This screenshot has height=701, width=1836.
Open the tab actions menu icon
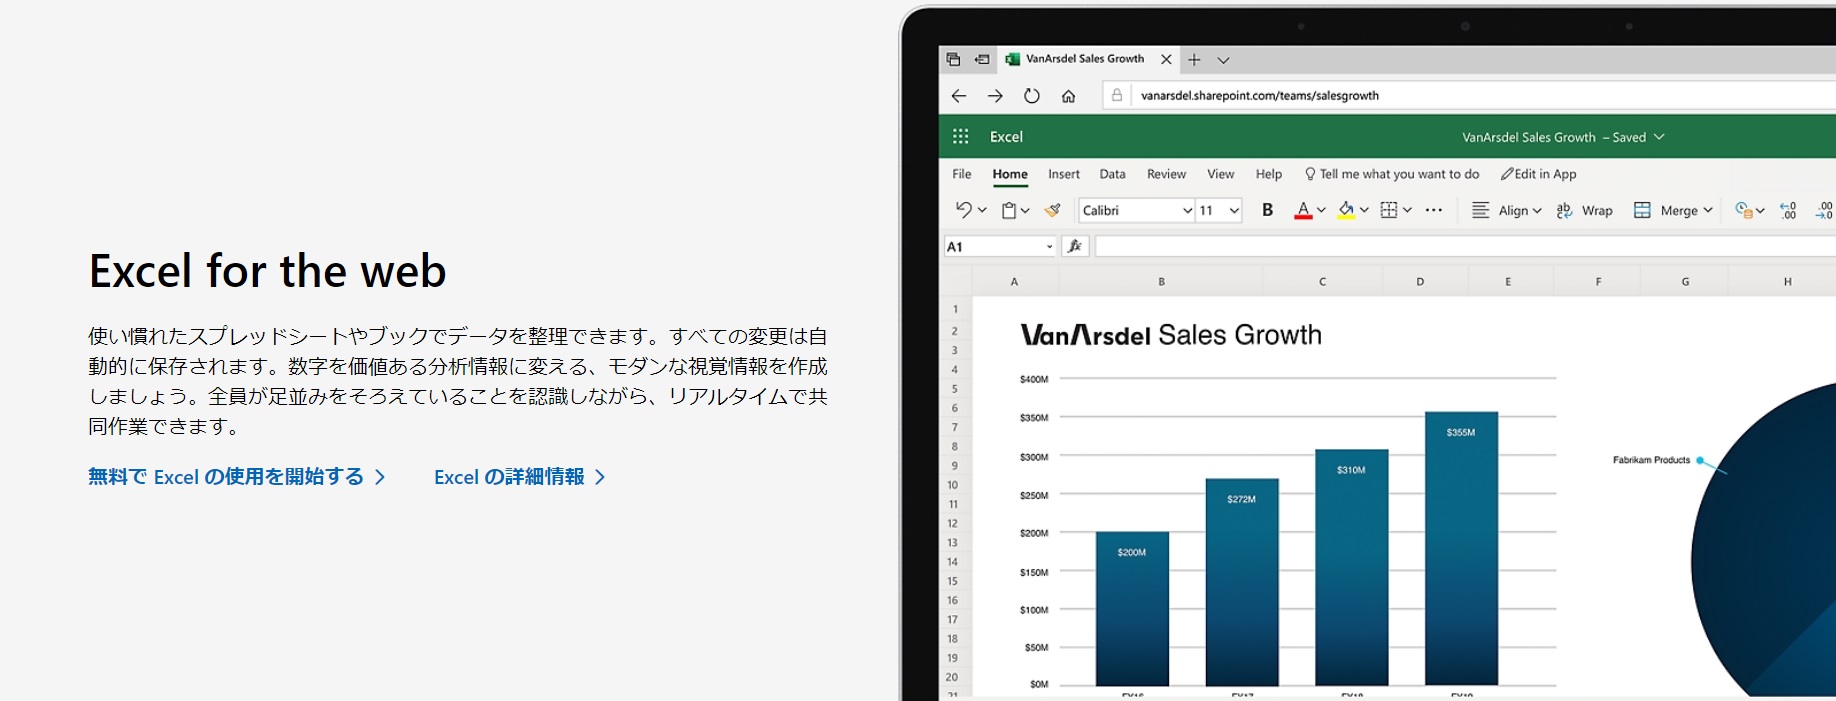click(x=953, y=59)
